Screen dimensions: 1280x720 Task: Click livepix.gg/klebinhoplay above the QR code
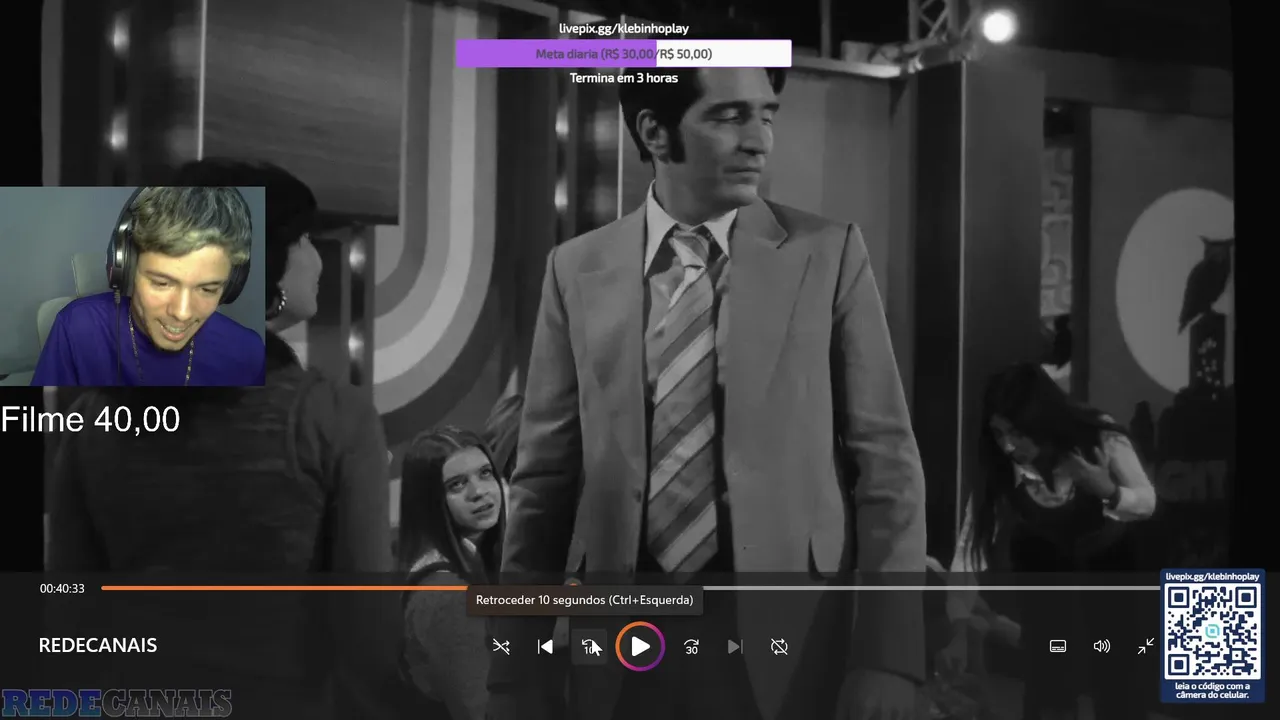pyautogui.click(x=1212, y=577)
